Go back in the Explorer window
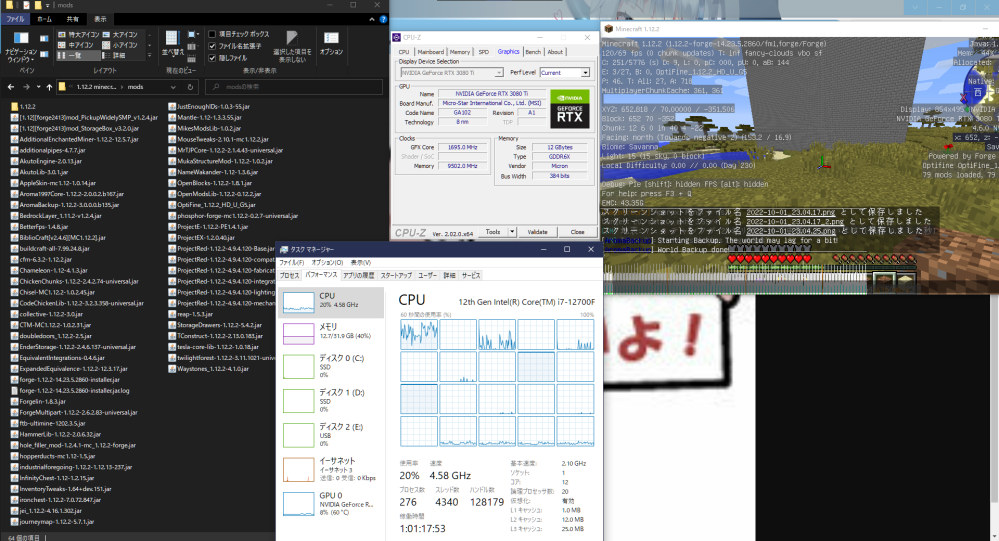Screen dimensions: 999x541 (11, 87)
